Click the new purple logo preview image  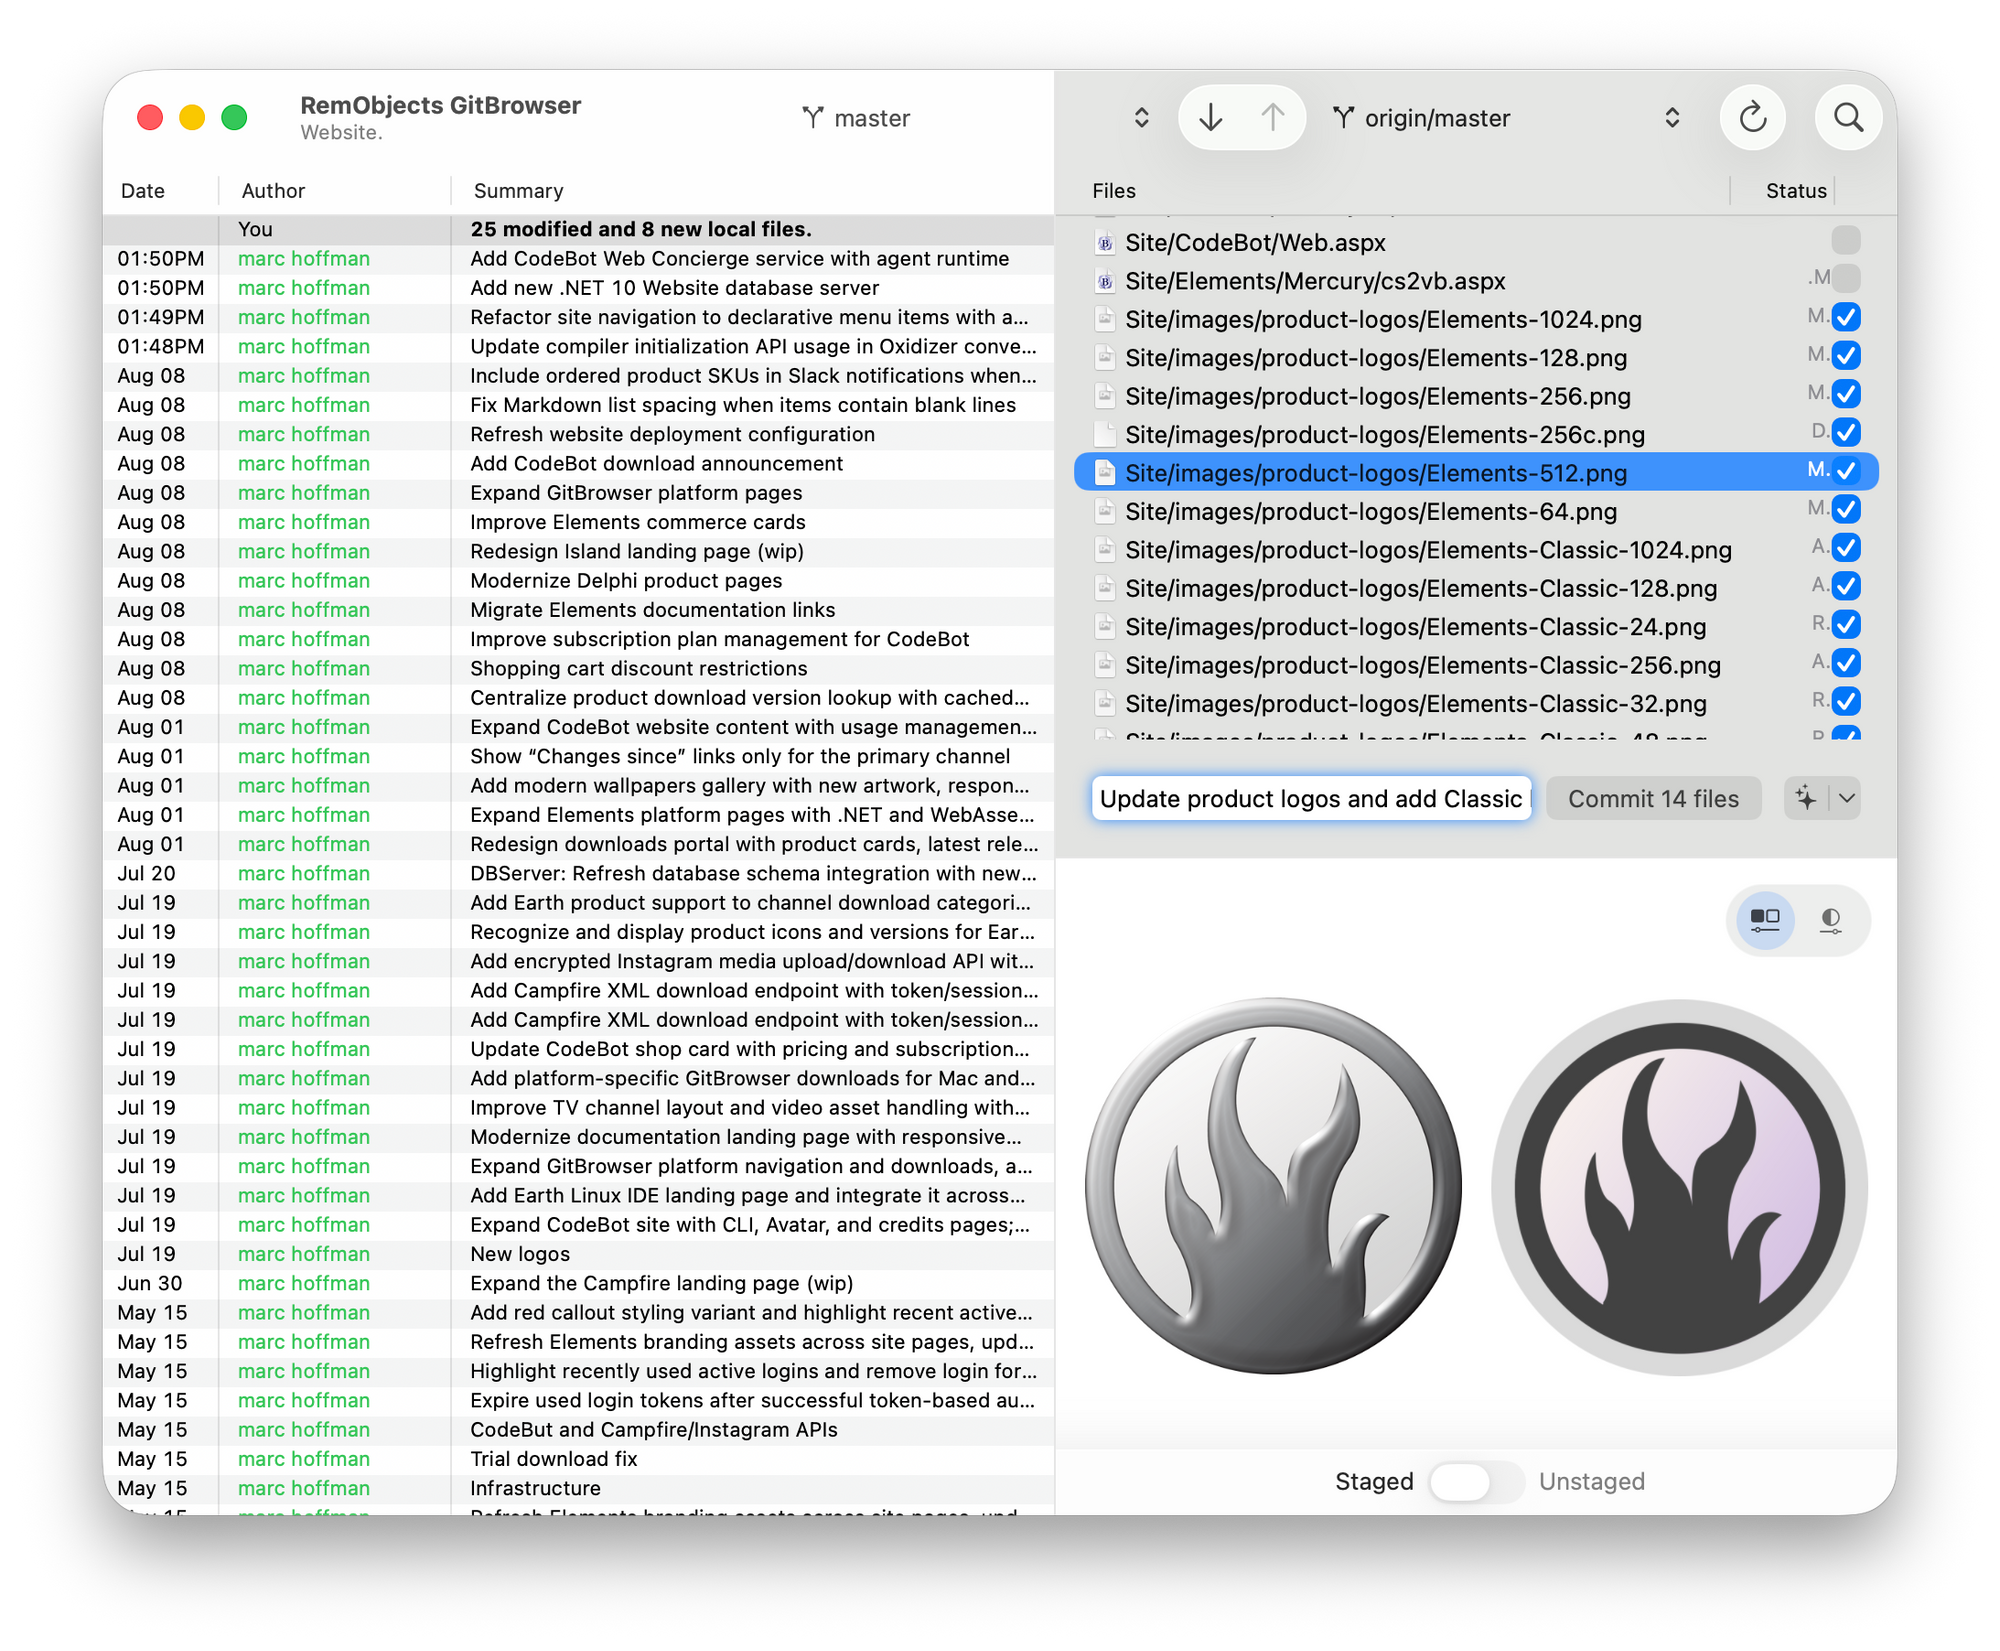[x=1679, y=1187]
